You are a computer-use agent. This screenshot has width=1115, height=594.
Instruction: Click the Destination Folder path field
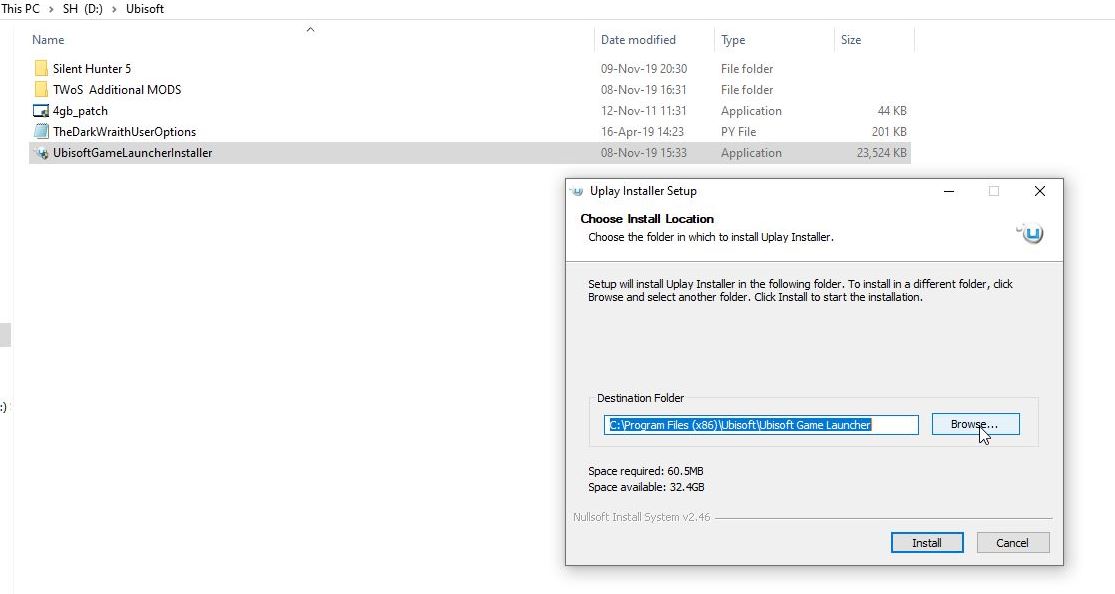coord(761,425)
